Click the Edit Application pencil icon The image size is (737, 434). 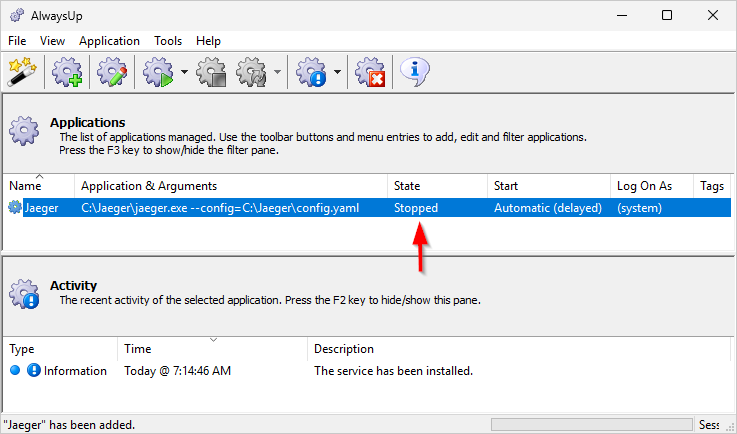pyautogui.click(x=112, y=72)
